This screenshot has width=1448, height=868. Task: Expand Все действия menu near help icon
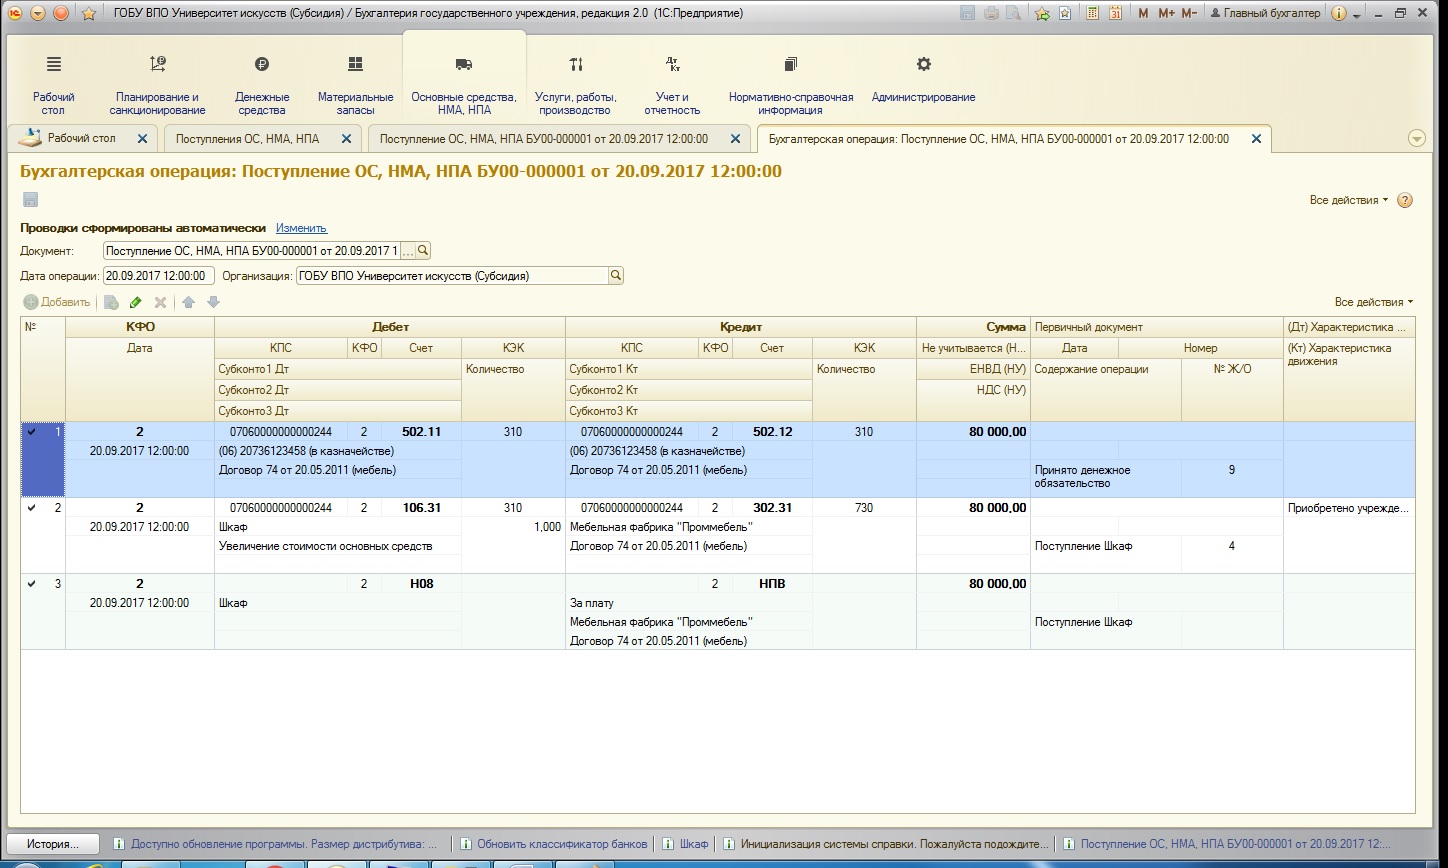[x=1349, y=200]
